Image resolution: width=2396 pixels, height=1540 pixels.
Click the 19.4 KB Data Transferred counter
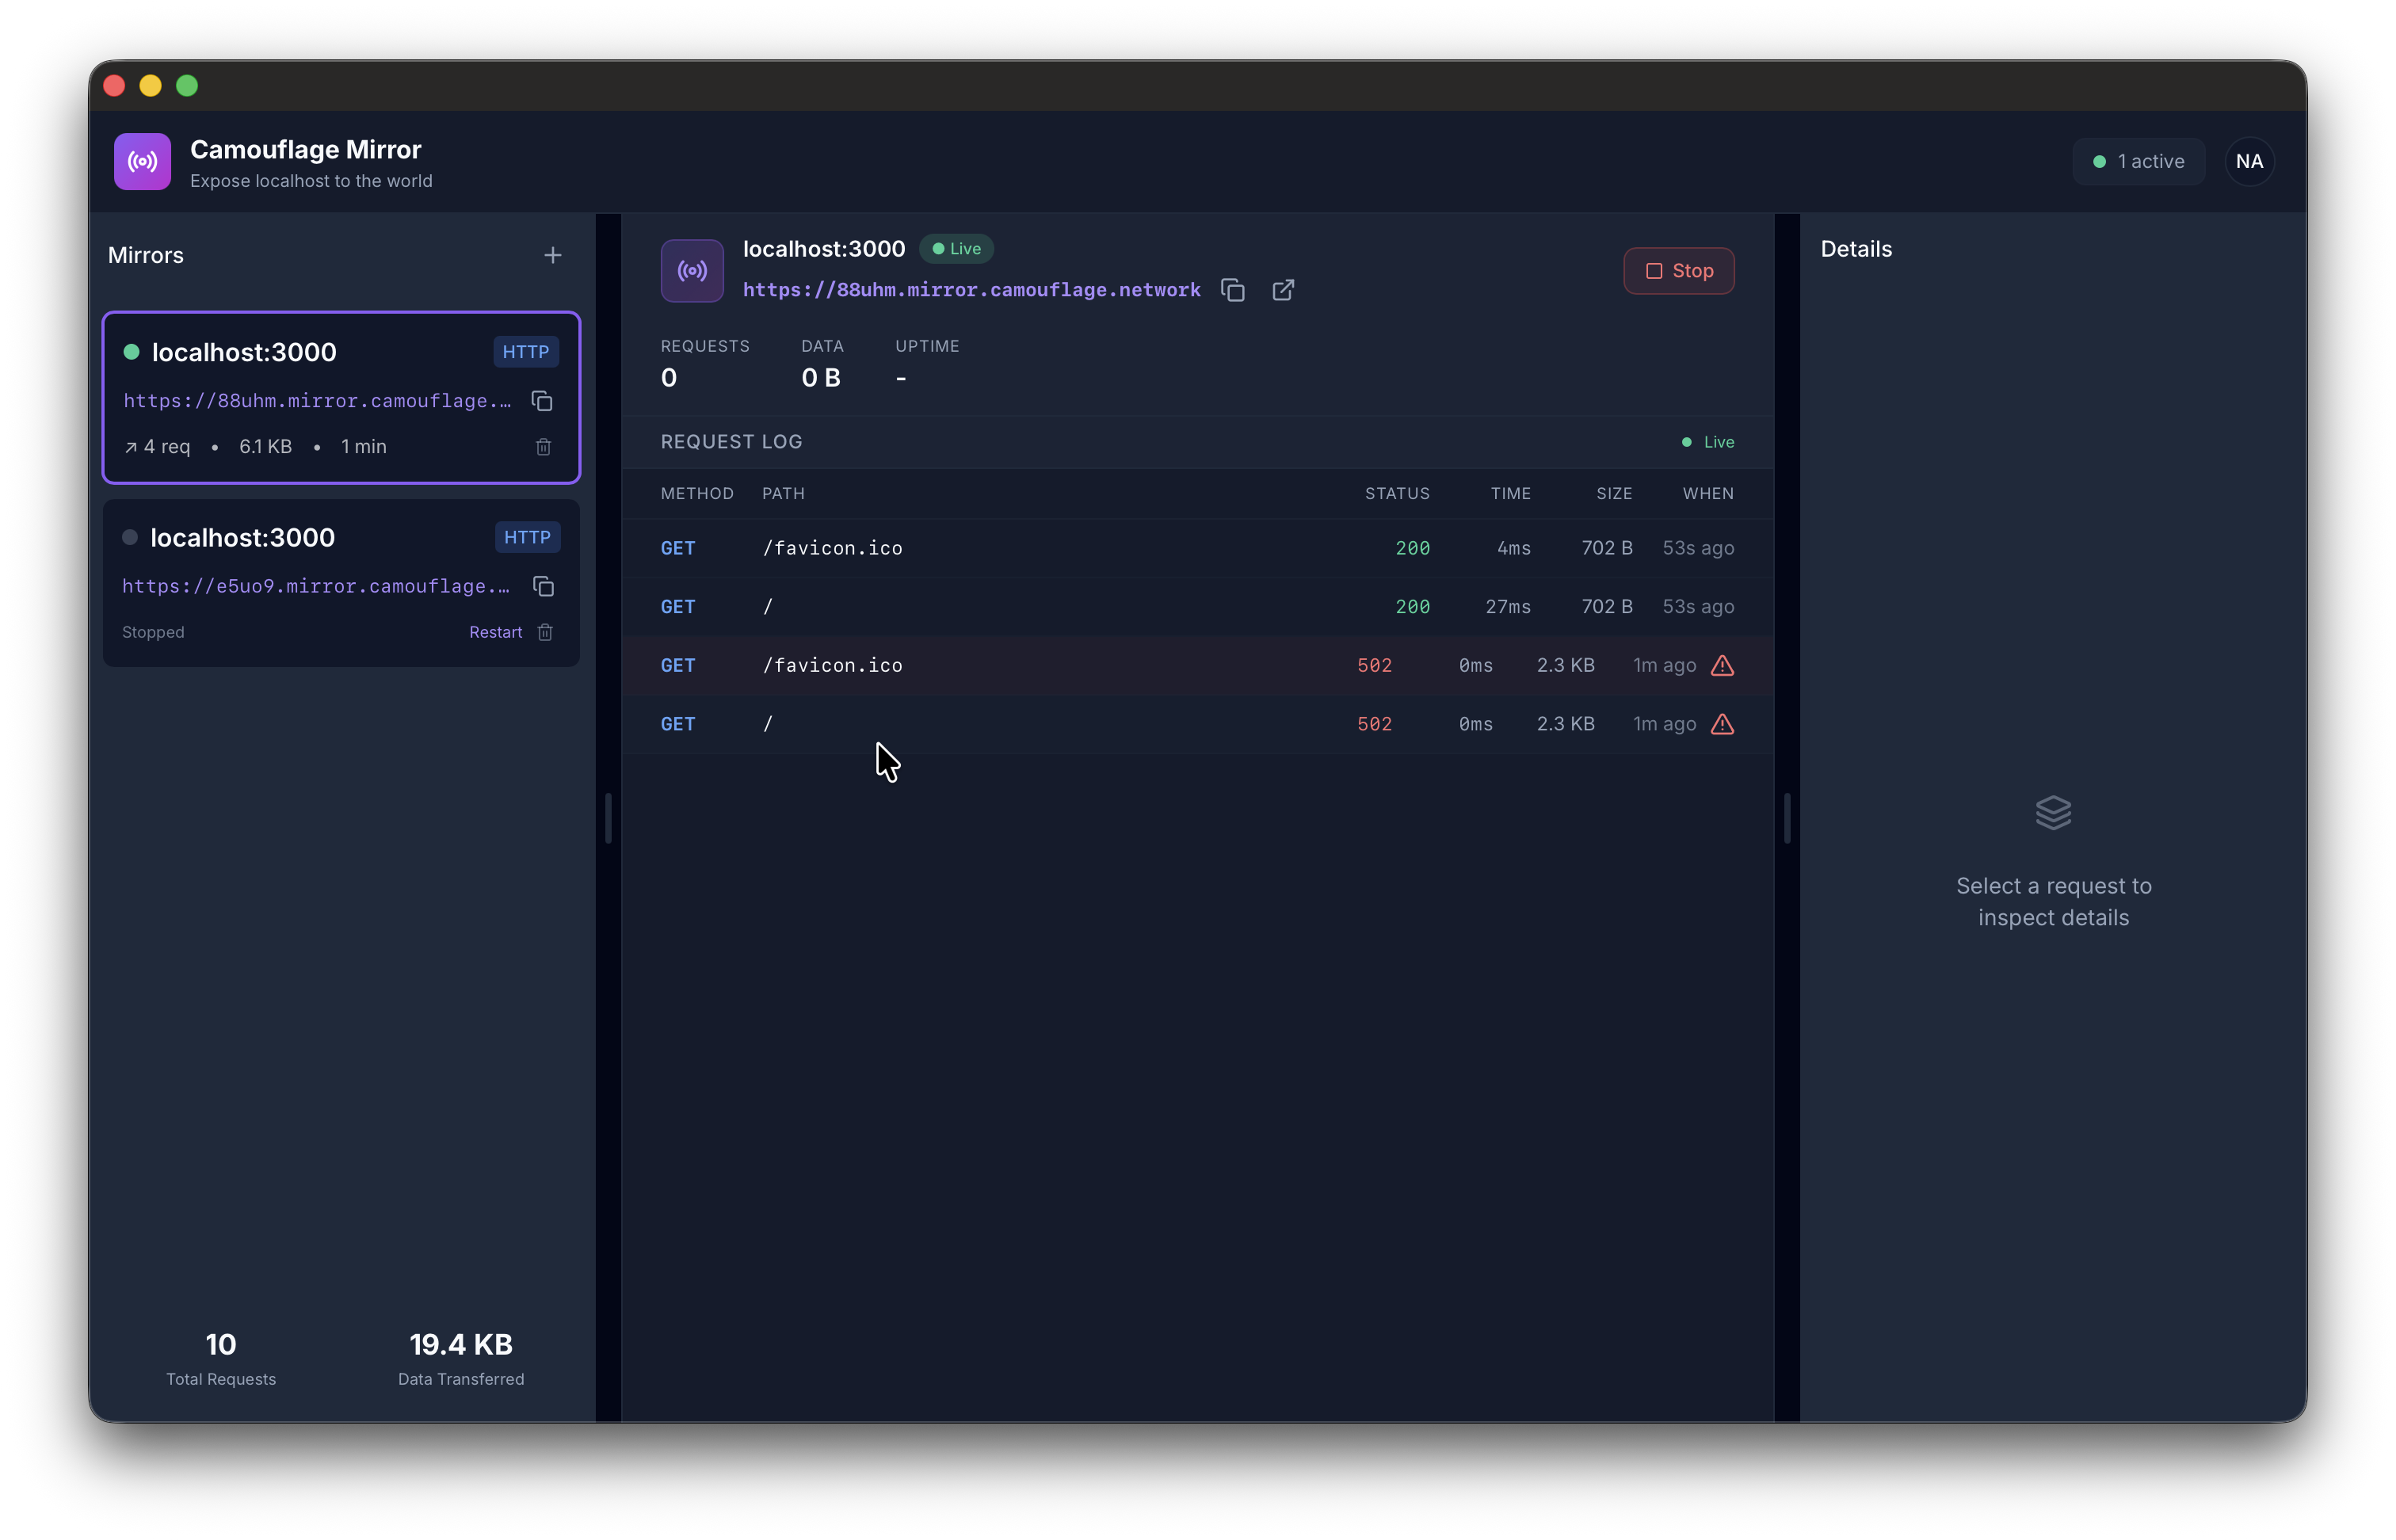(x=461, y=1357)
